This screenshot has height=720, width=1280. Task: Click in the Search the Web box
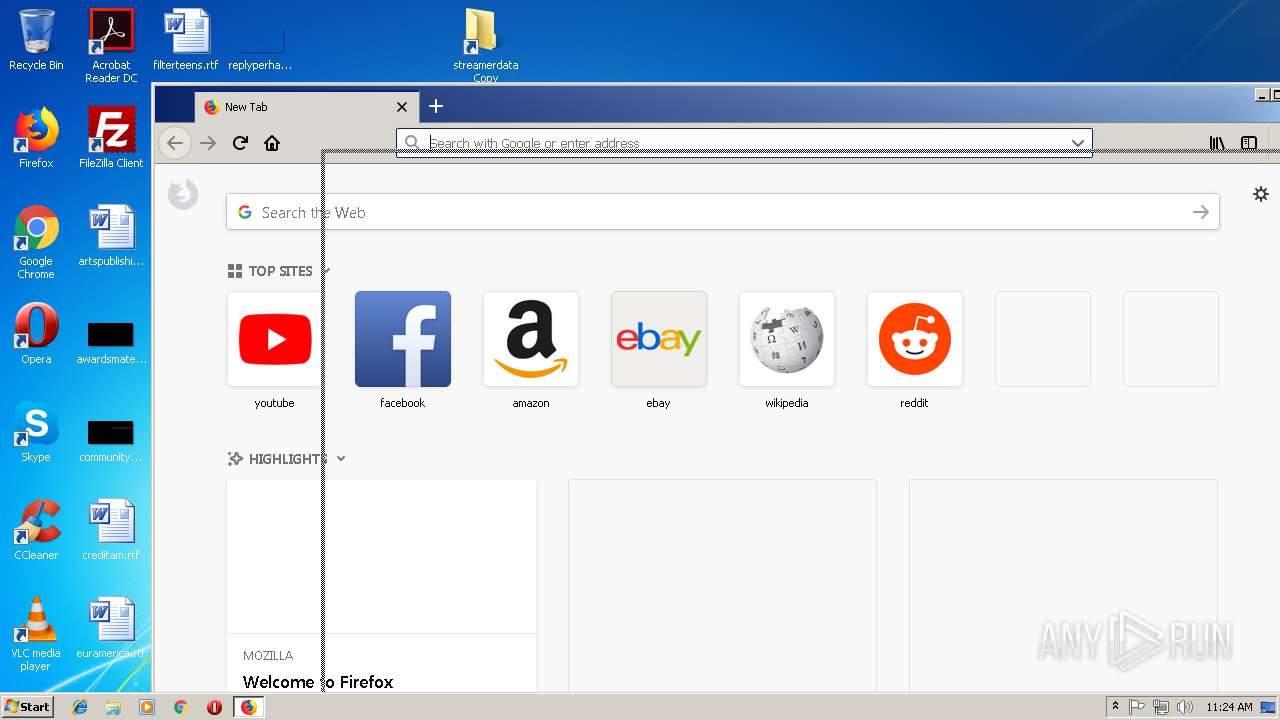[722, 212]
